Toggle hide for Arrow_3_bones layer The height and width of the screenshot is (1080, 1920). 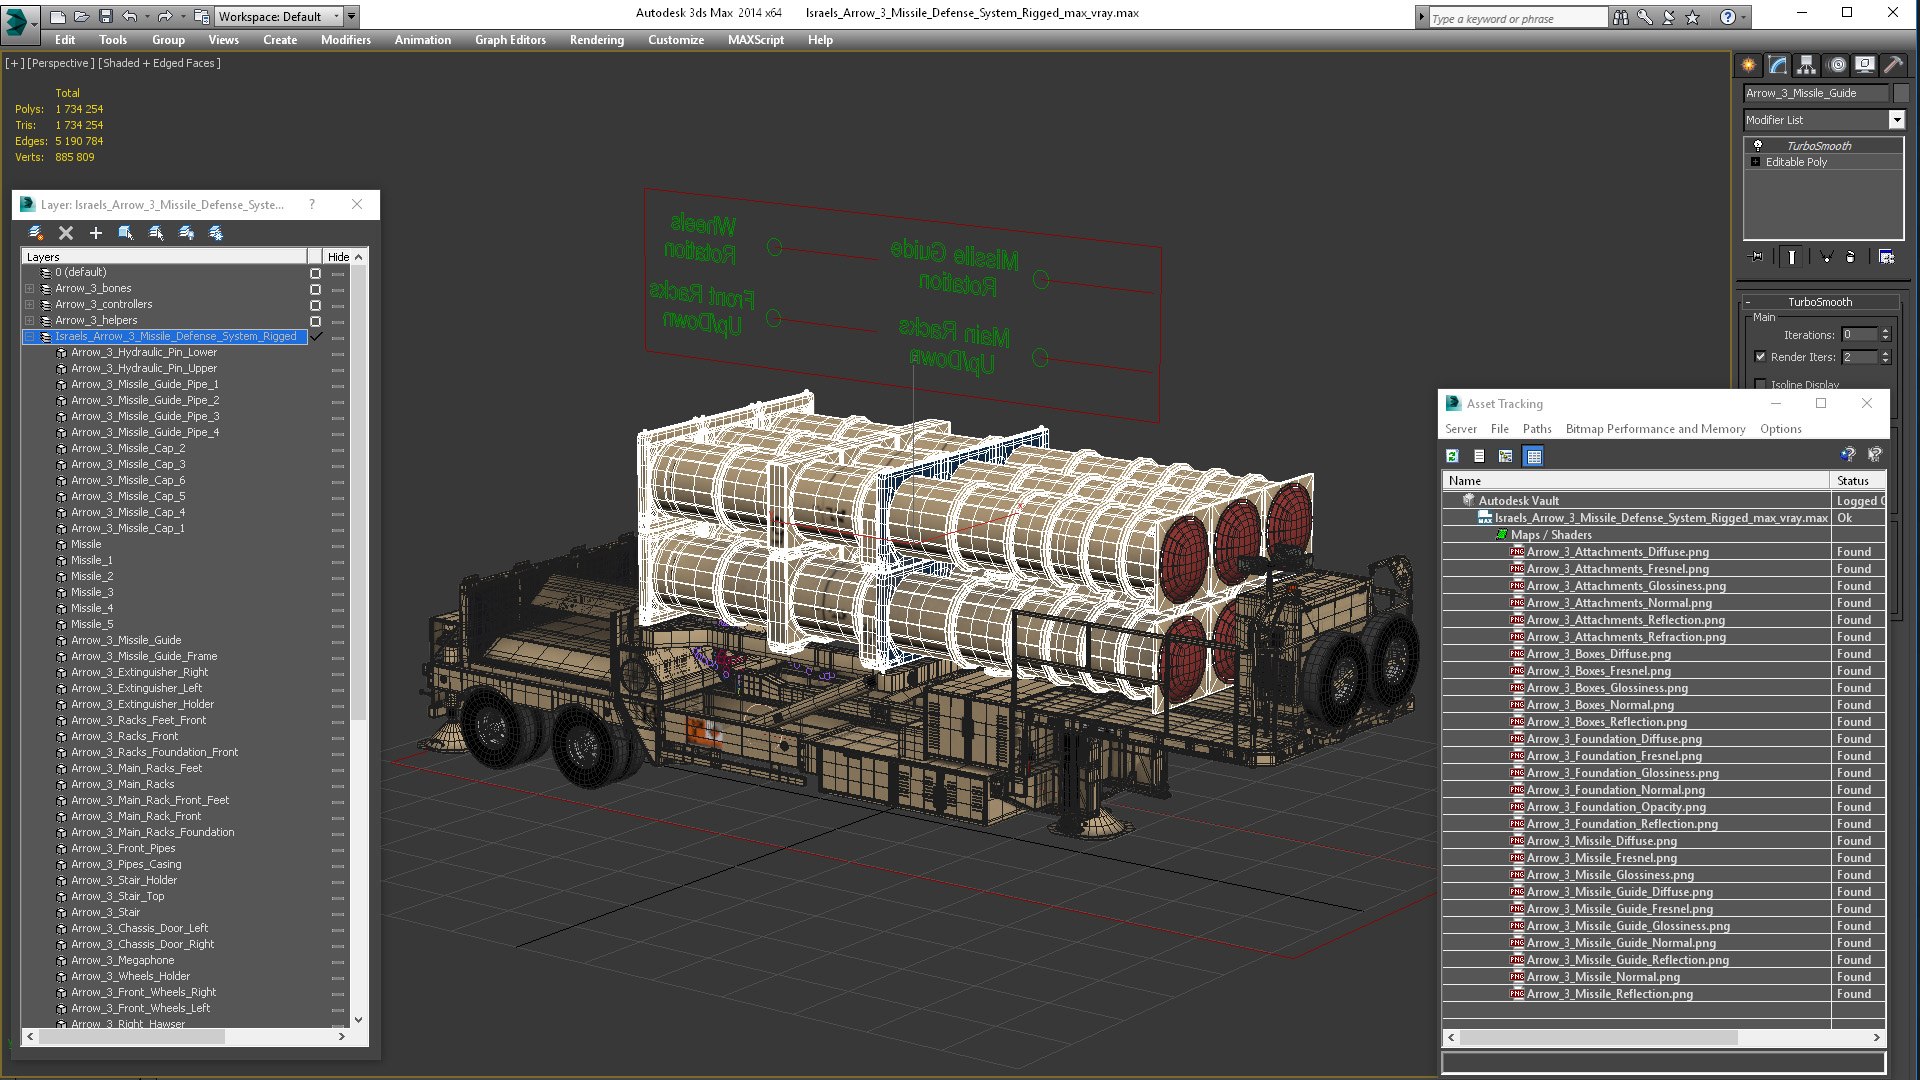[338, 289]
